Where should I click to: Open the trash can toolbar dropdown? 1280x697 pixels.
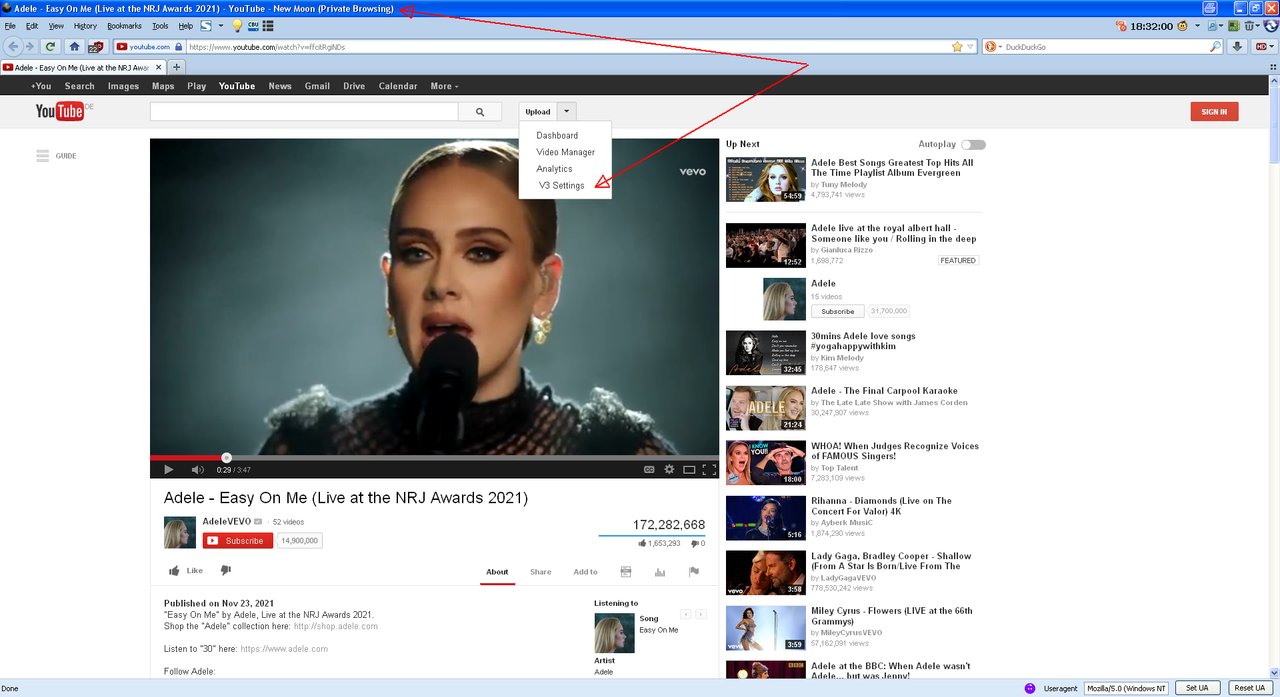click(x=1255, y=26)
